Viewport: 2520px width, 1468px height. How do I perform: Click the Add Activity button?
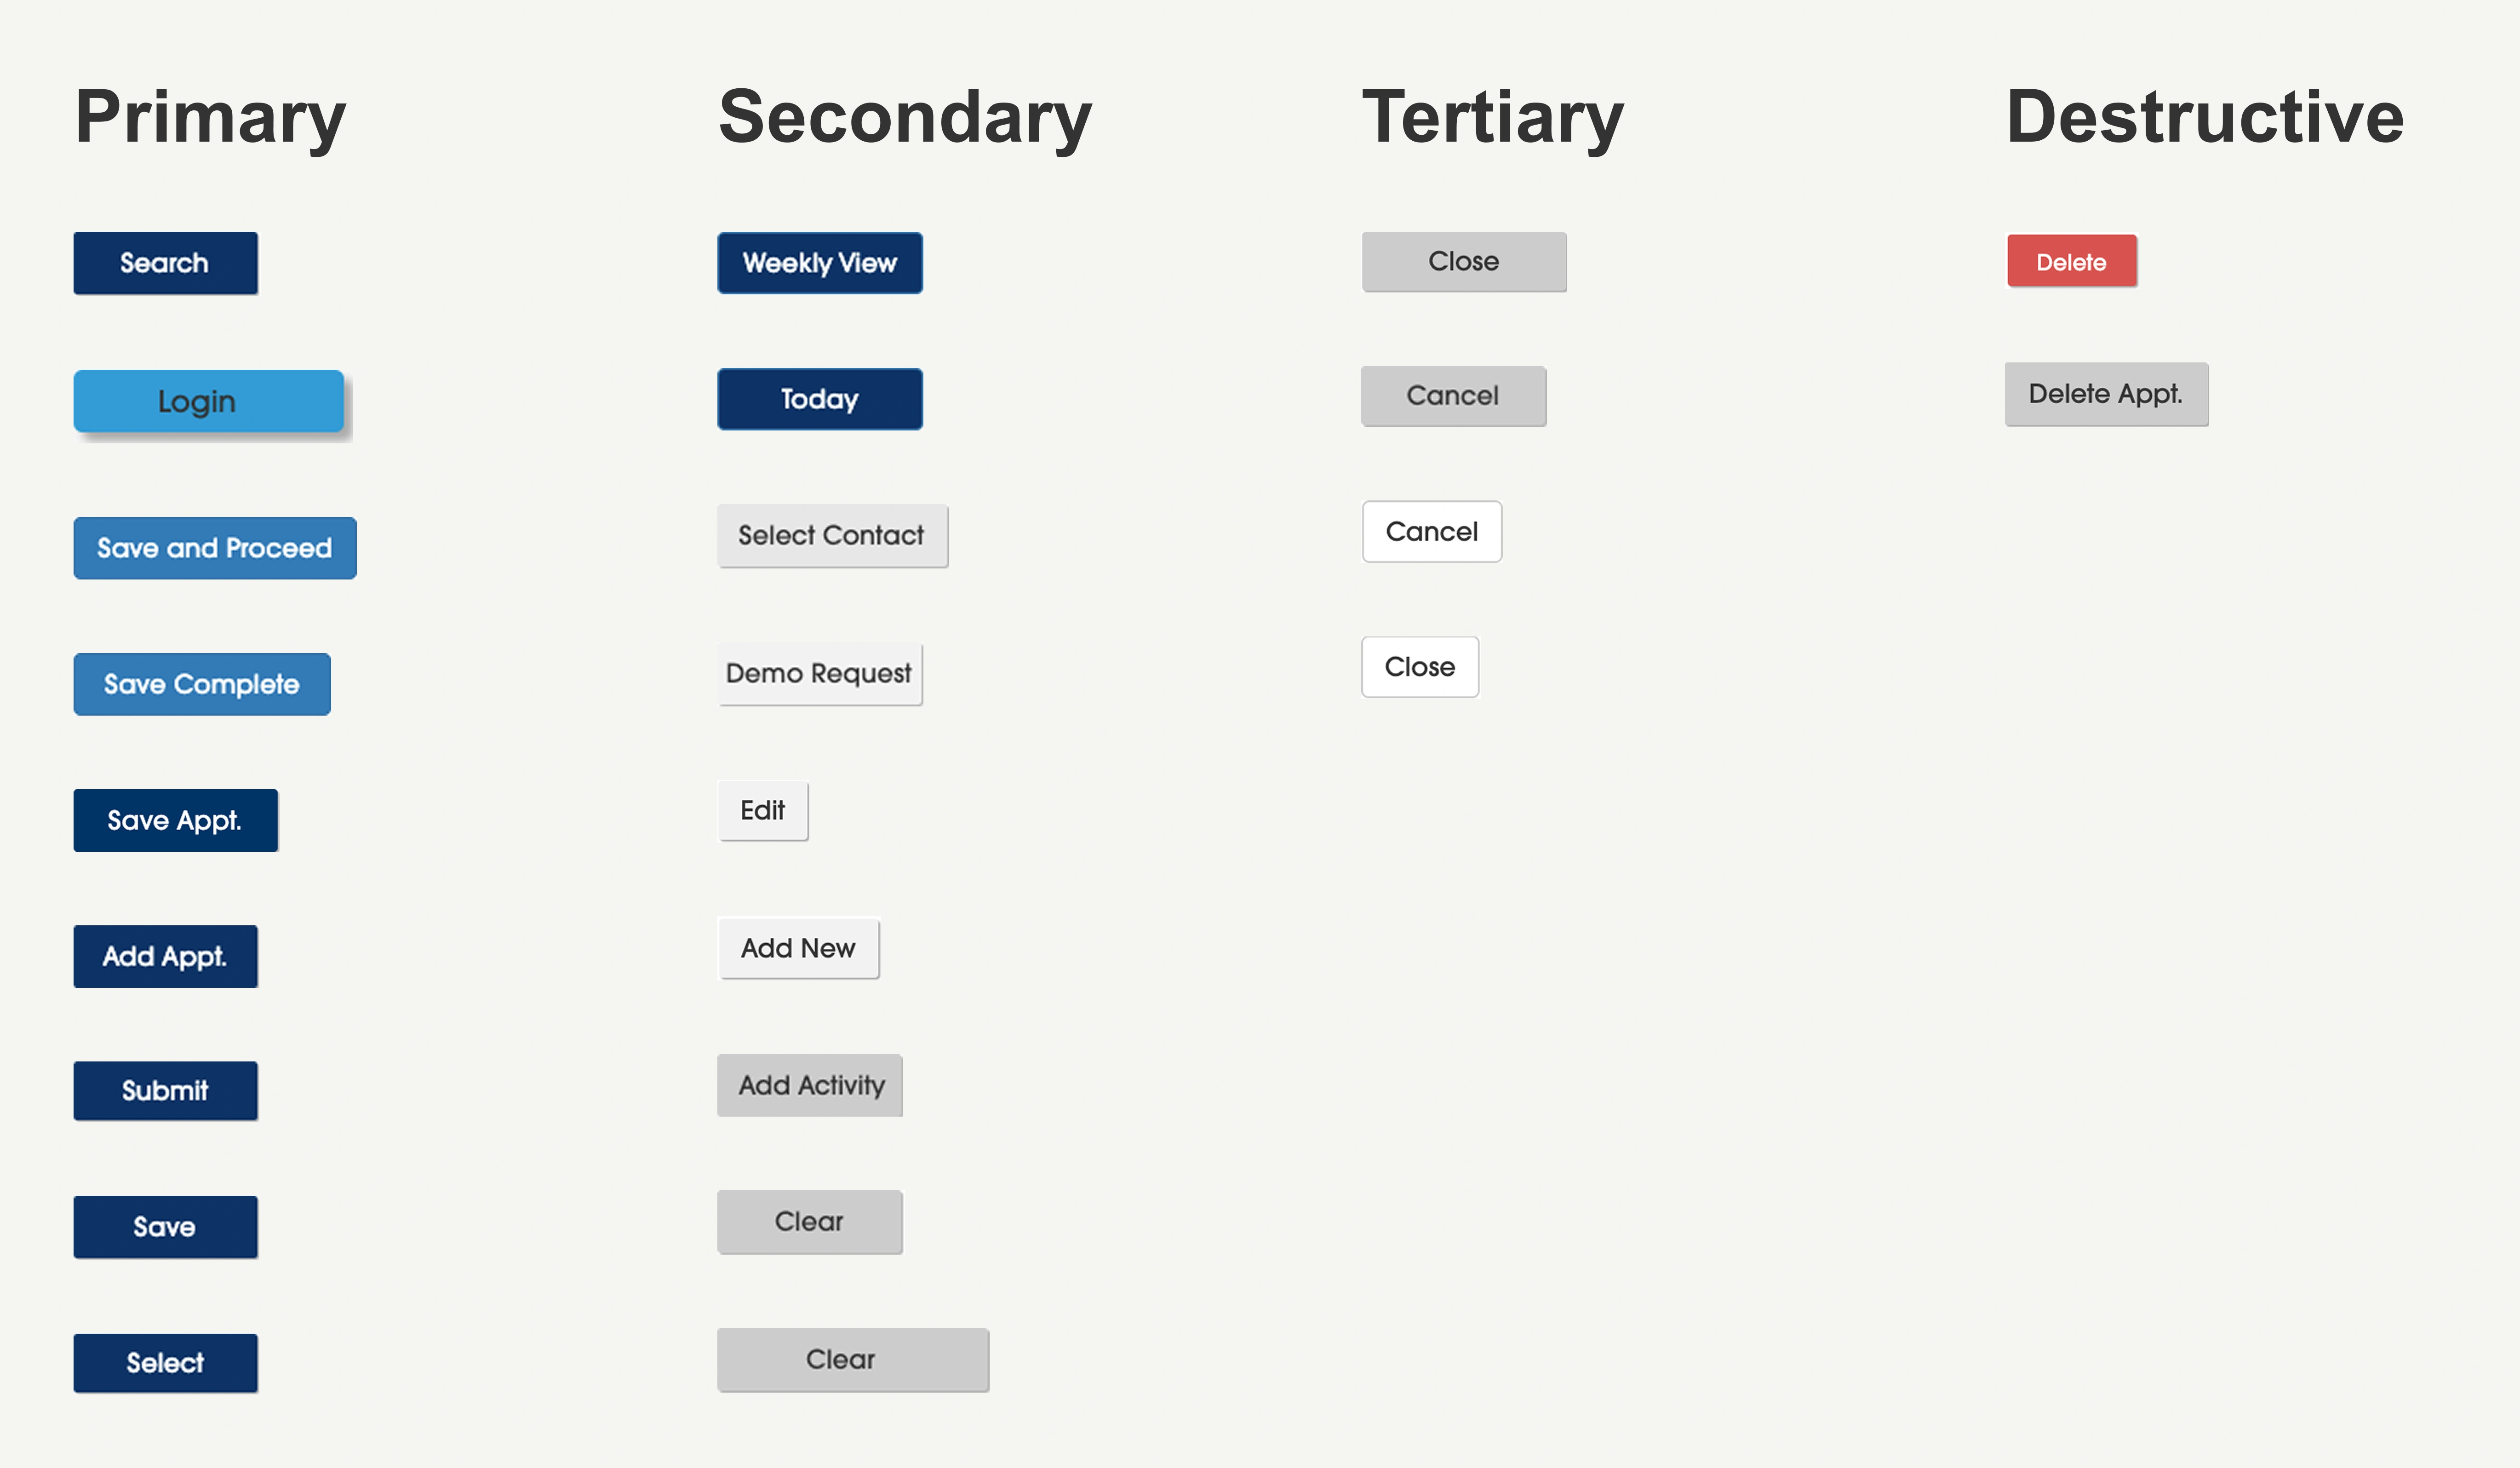[810, 1085]
